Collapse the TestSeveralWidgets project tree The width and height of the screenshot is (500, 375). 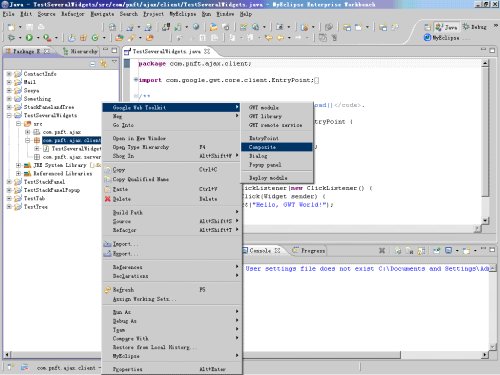9,115
